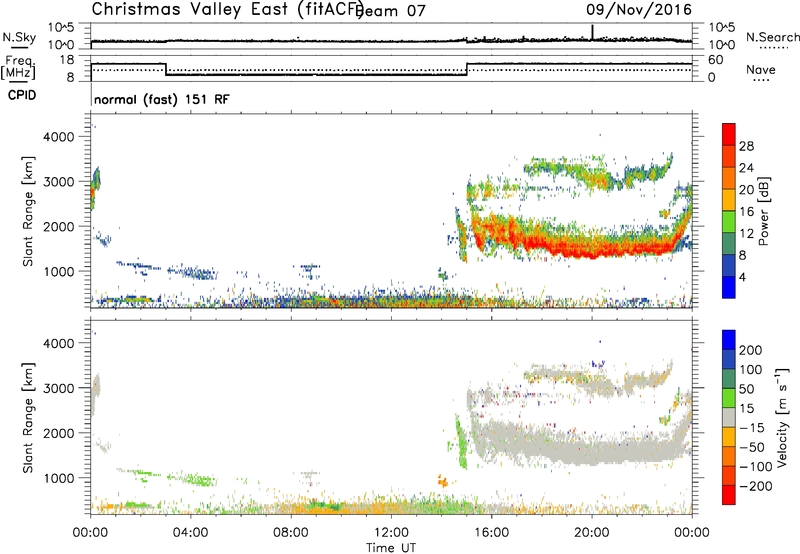Select the N.Sky axis label
Image resolution: width=800 pixels, height=554 pixels.
[x=19, y=37]
